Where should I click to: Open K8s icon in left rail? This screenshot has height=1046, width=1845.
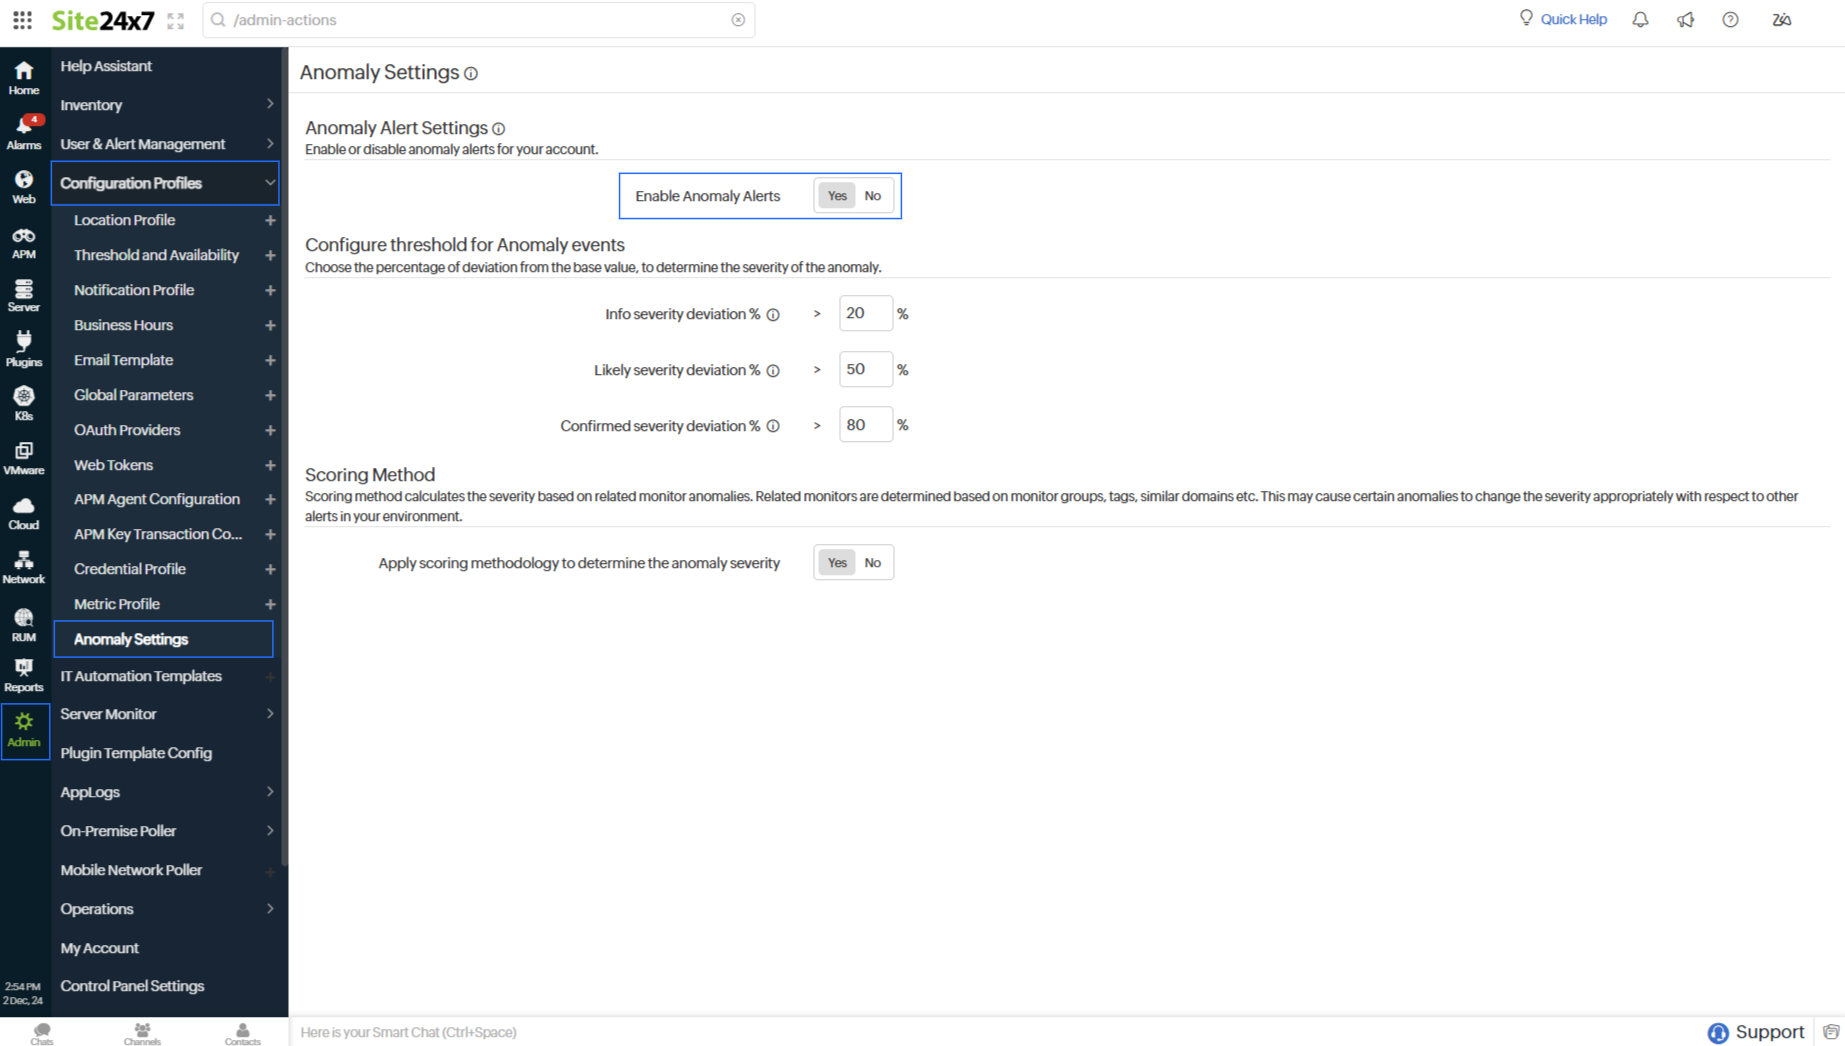click(x=24, y=404)
